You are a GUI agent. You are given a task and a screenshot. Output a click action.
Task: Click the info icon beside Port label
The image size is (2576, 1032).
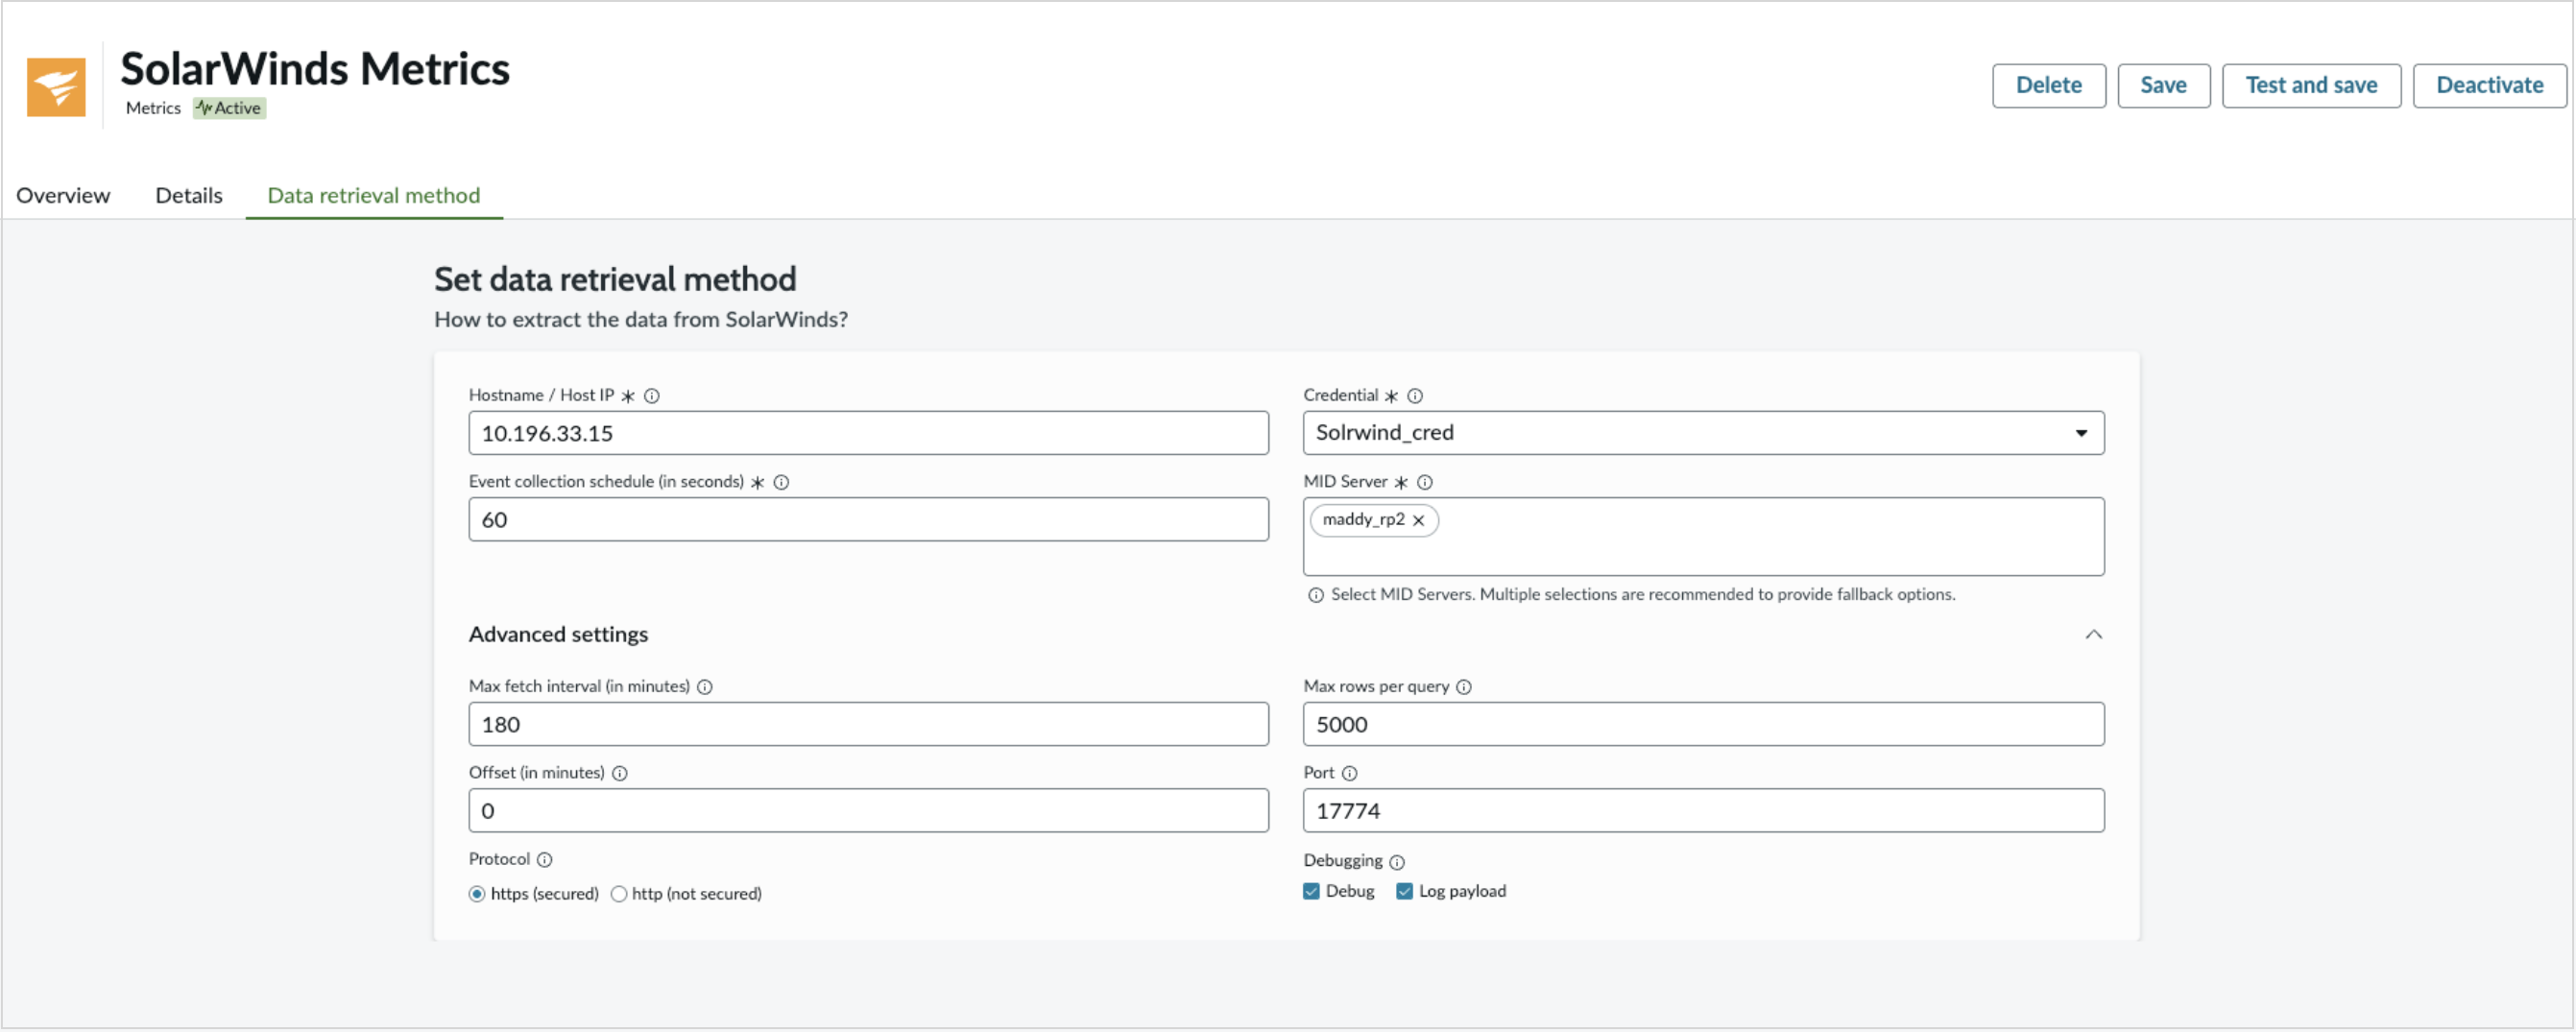[x=1350, y=773]
